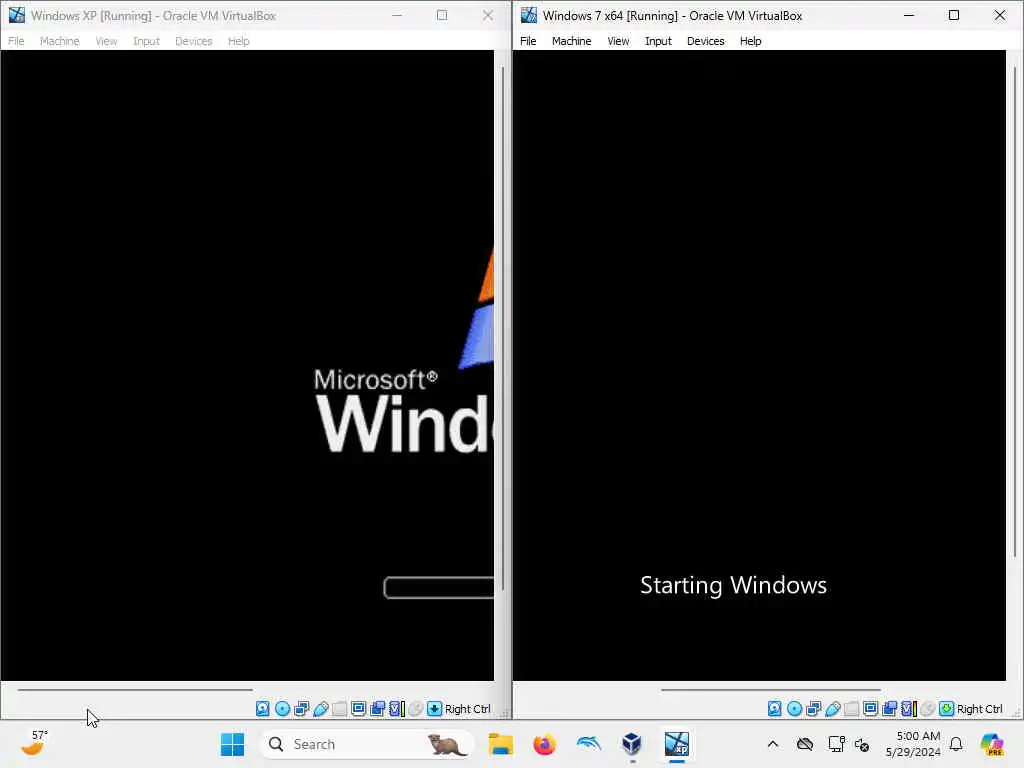The width and height of the screenshot is (1024, 768).
Task: Open the Windows Start menu
Action: pos(232,744)
